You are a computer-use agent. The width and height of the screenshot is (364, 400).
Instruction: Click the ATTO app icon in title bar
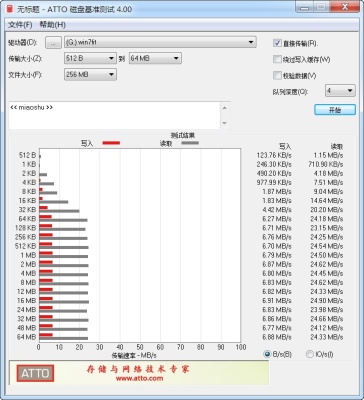point(10,9)
